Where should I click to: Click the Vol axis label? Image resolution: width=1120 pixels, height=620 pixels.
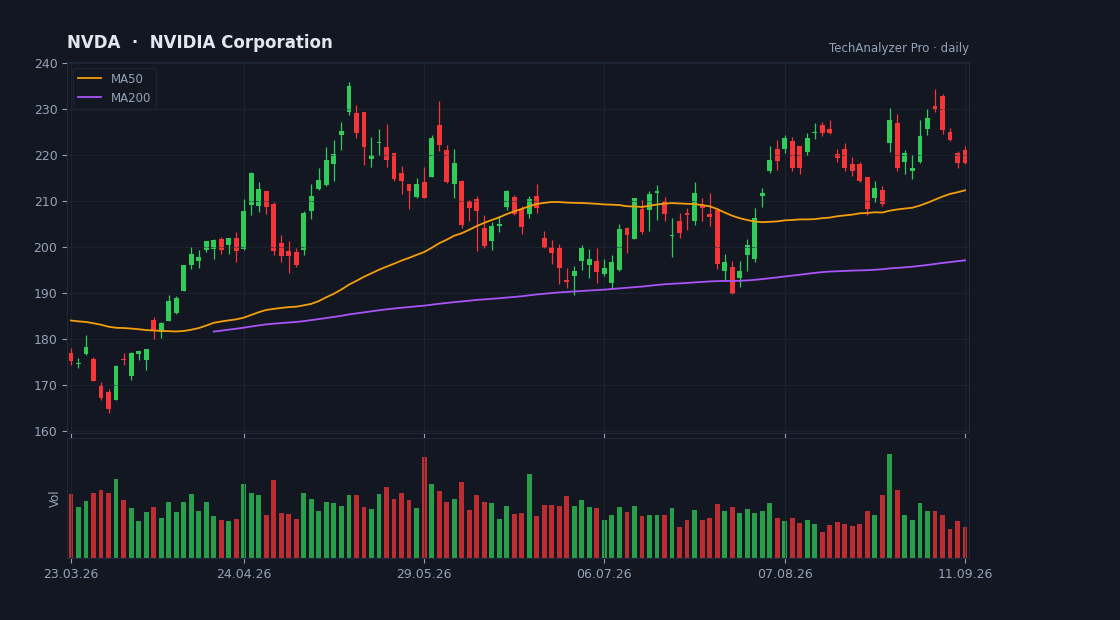coord(54,499)
